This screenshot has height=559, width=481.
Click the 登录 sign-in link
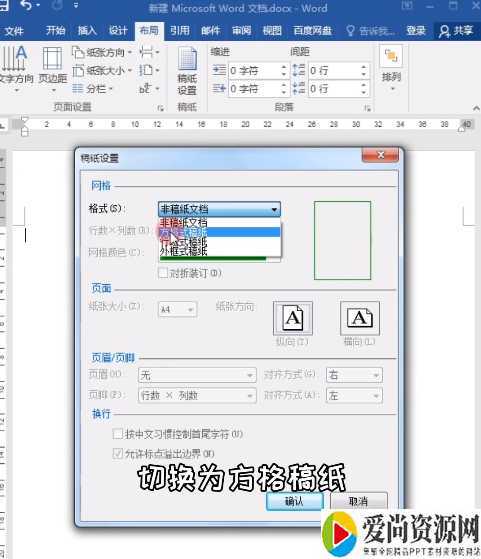coord(416,31)
